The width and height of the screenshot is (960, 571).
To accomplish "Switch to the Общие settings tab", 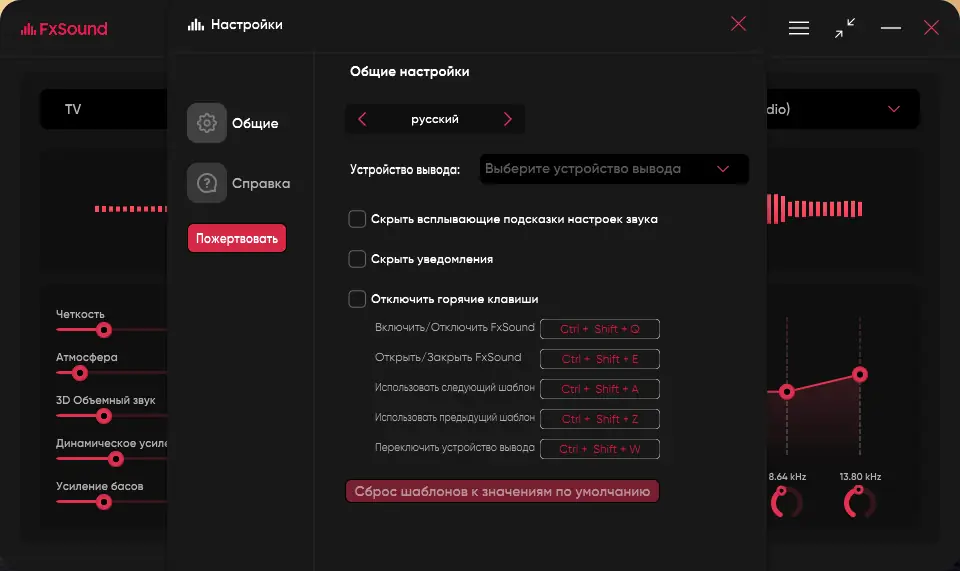I will (x=255, y=124).
